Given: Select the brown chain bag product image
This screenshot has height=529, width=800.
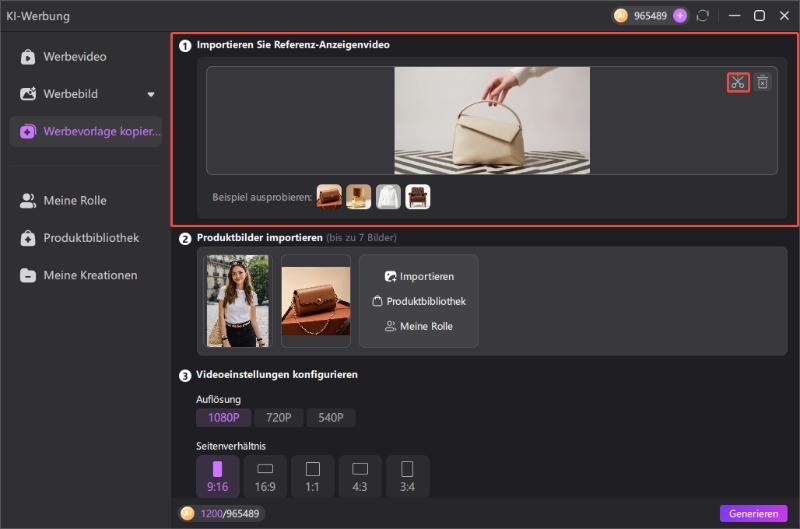Looking at the screenshot, I should point(316,301).
